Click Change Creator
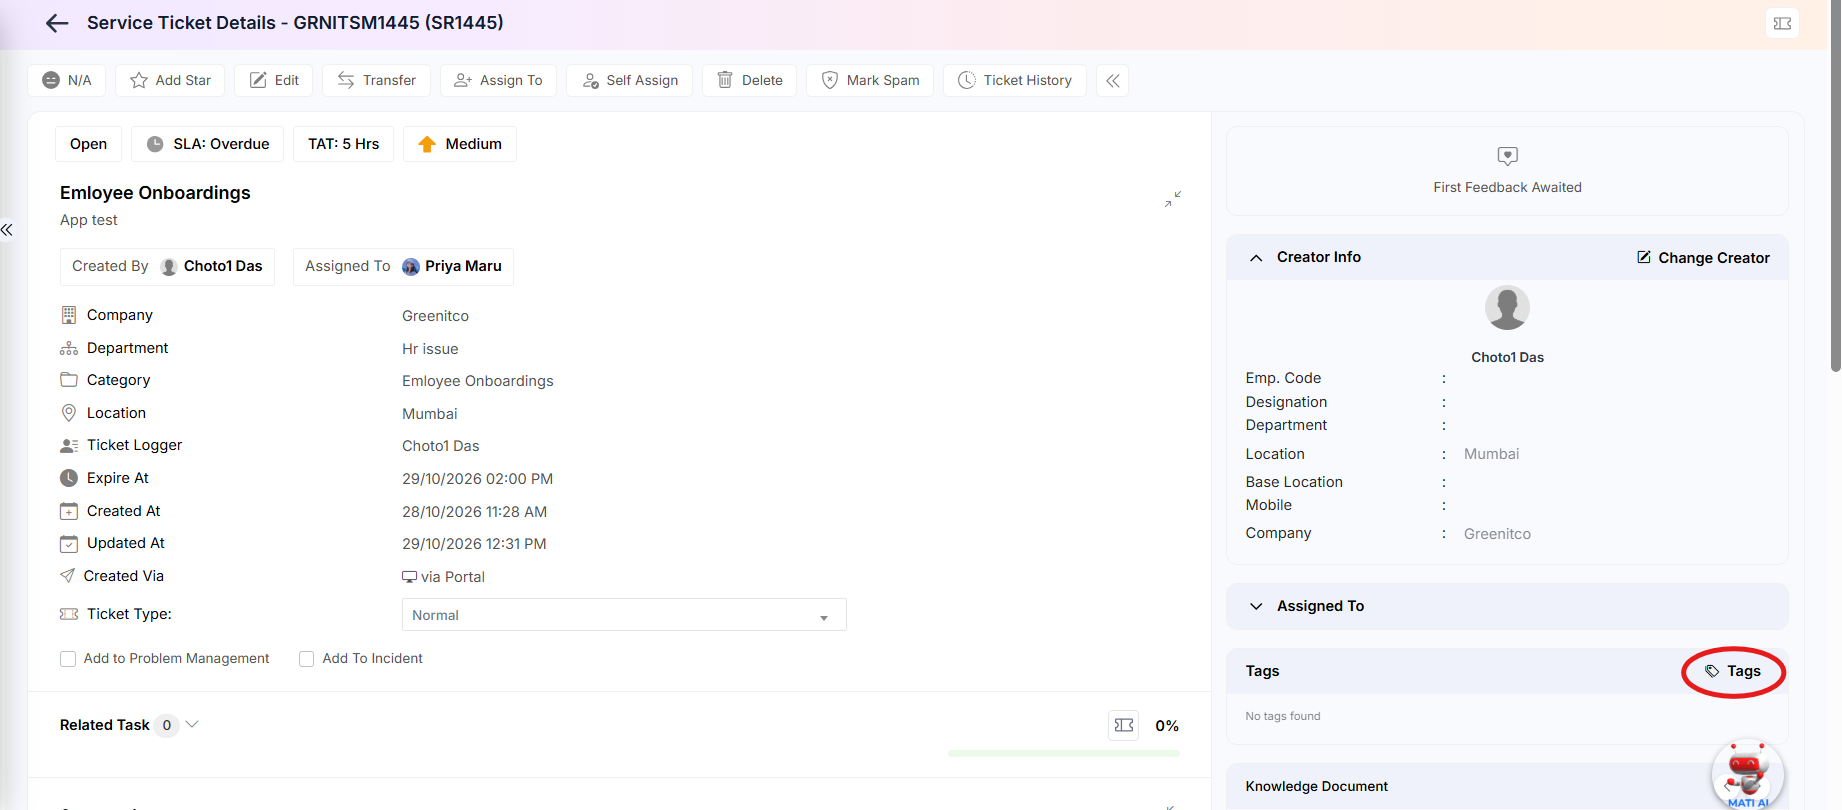Screen dimensions: 1842x810 point(1703,258)
